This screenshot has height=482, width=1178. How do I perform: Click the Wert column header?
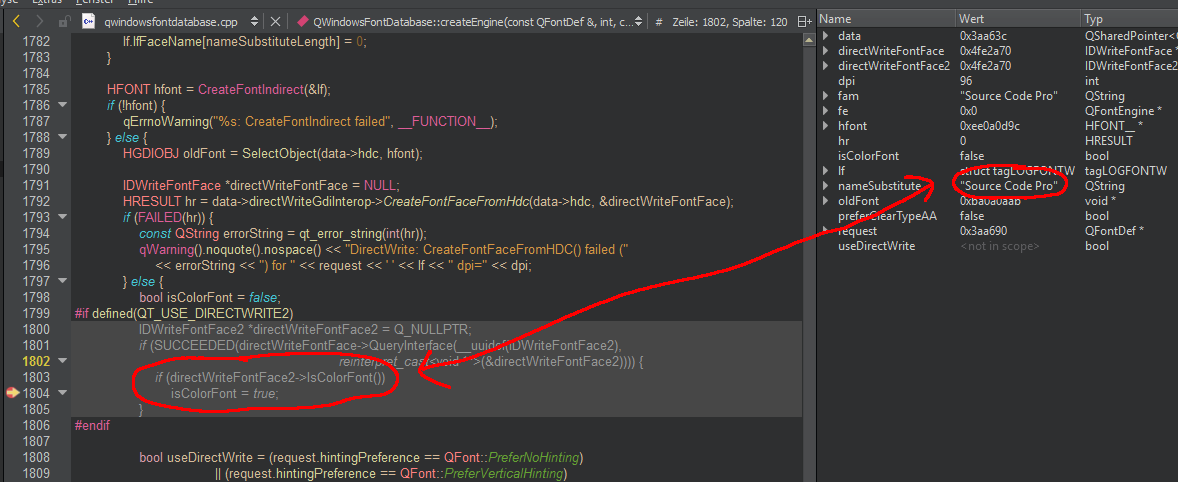coord(1017,19)
